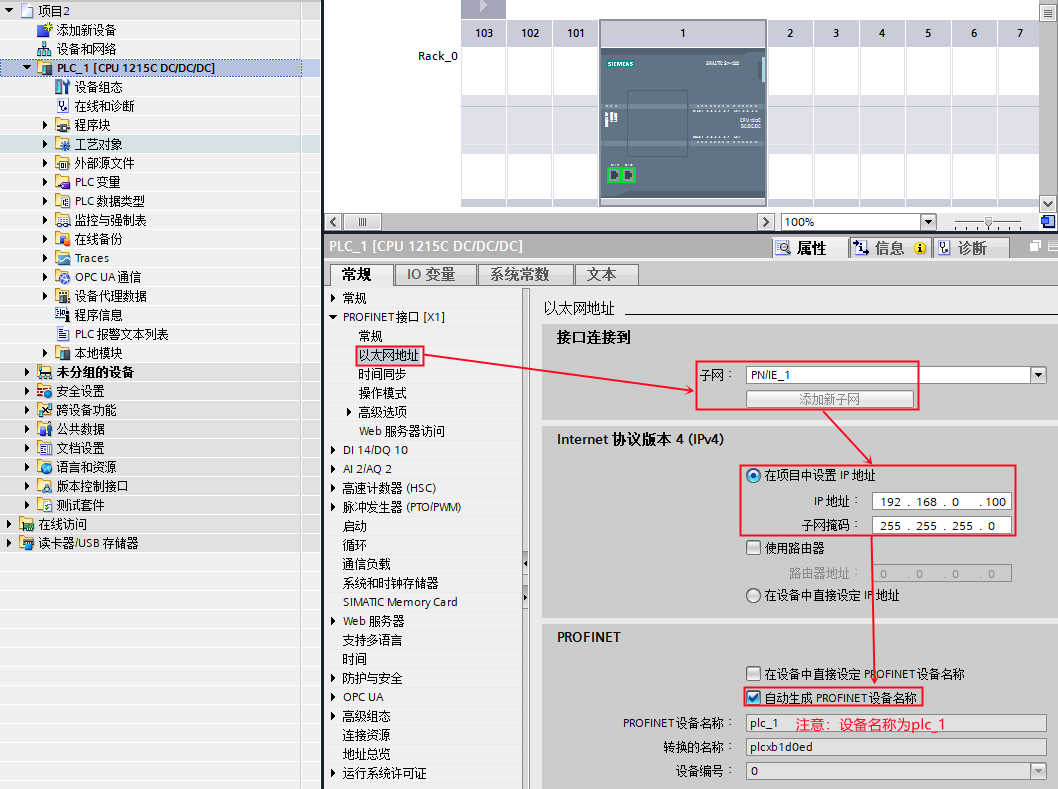Select 系统和时钟存储器 in the navigation
This screenshot has width=1058, height=789.
click(390, 583)
